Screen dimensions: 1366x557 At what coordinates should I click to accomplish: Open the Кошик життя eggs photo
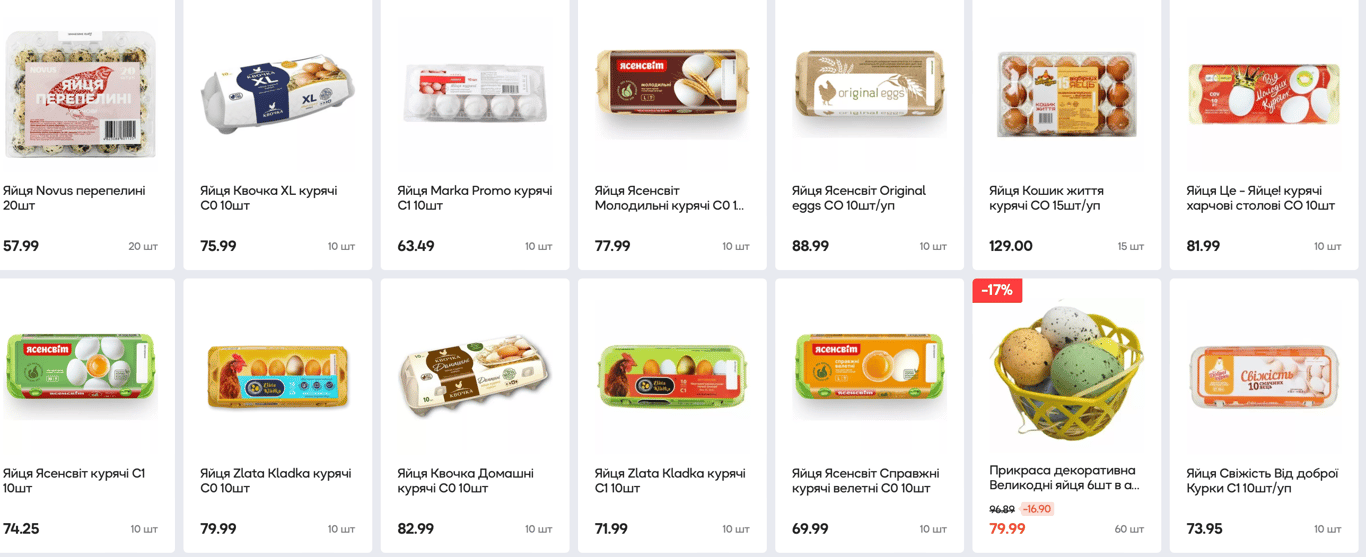click(x=1067, y=94)
